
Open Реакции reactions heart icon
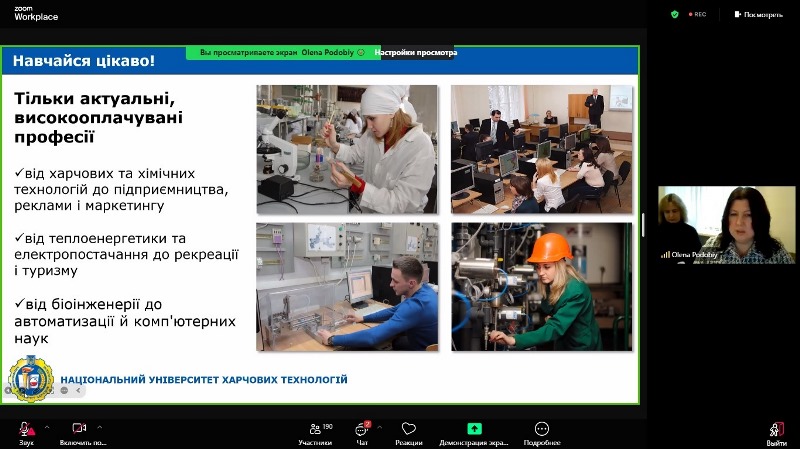pos(408,429)
